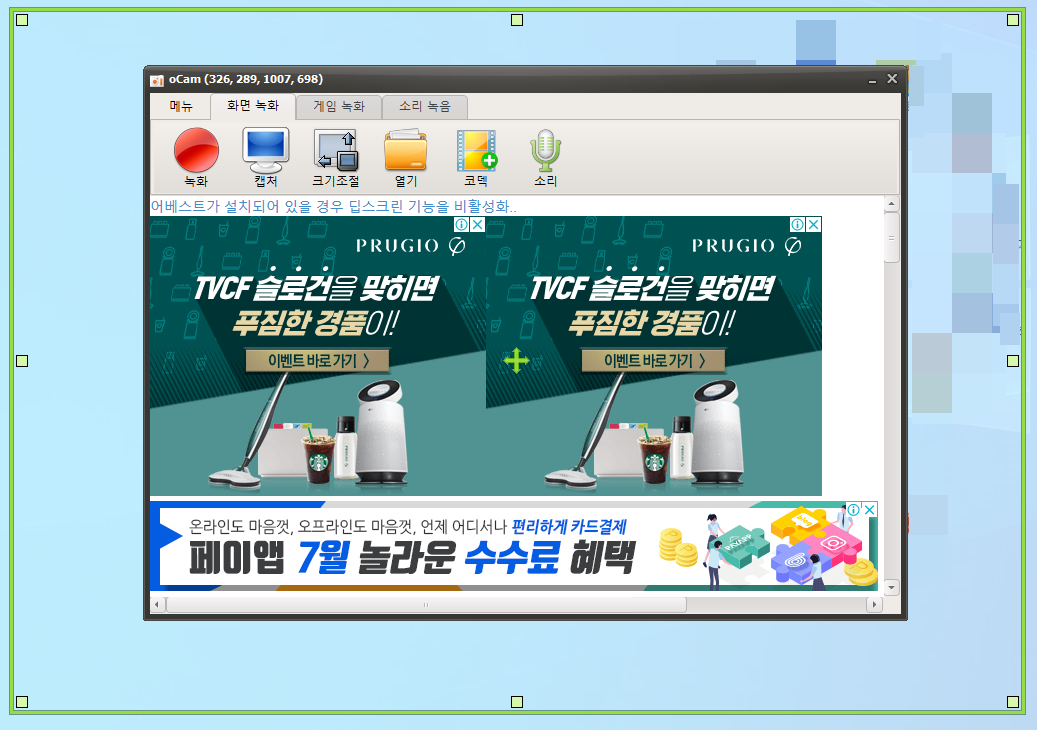Switch to the 소리 녹음 tab
1037x730 pixels.
point(425,106)
